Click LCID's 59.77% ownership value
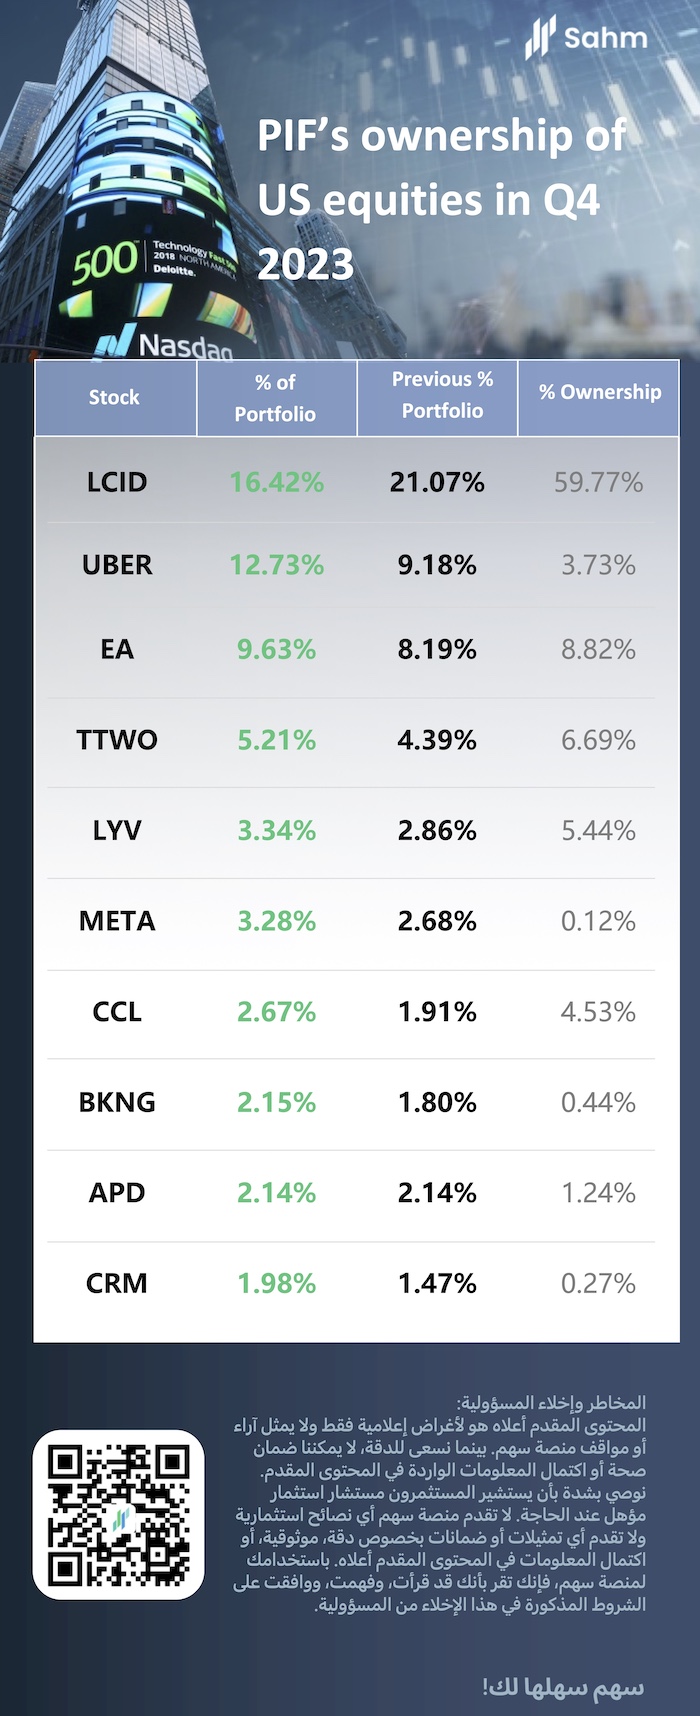700x1716 pixels. pyautogui.click(x=598, y=482)
